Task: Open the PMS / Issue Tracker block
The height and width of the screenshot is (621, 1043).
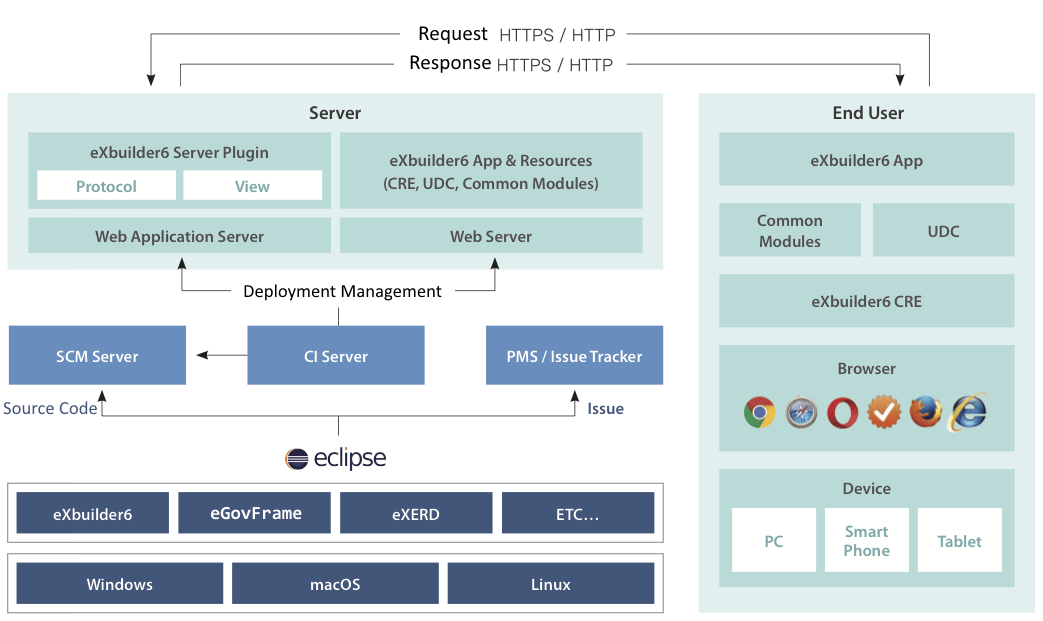Action: pos(574,356)
